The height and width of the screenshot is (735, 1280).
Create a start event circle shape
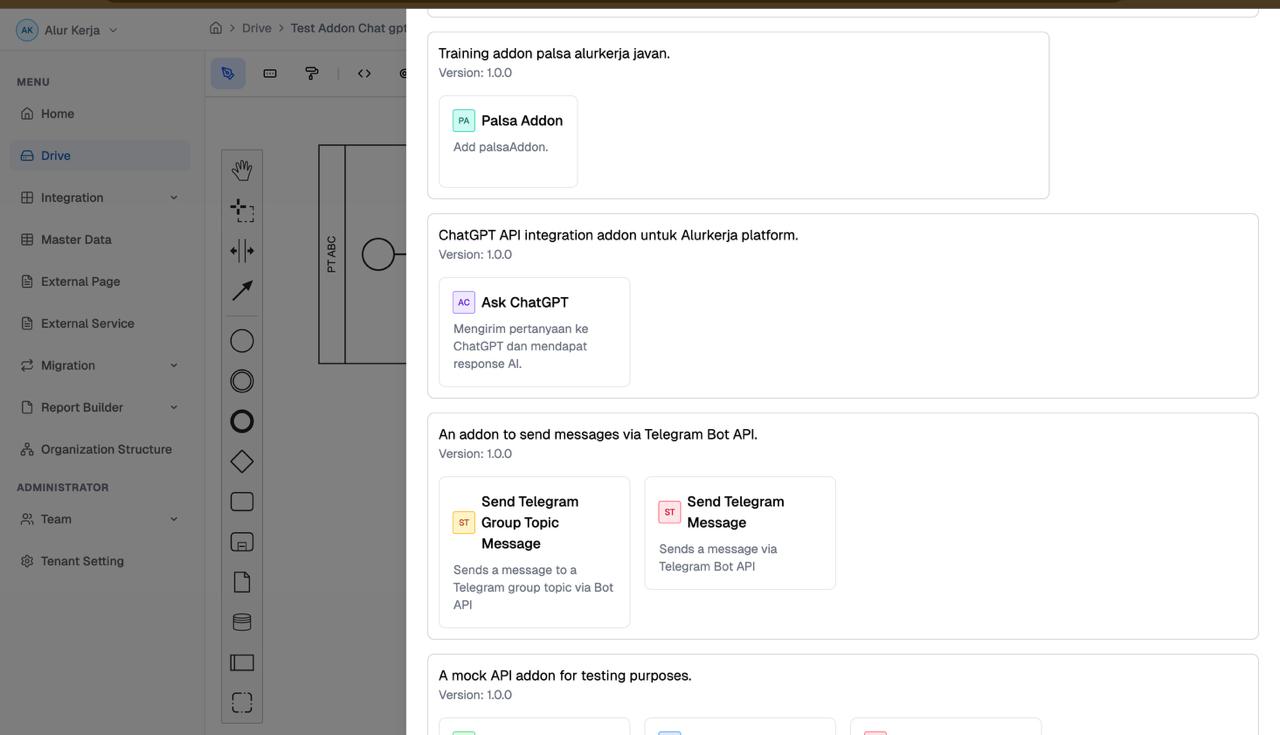[x=241, y=340]
